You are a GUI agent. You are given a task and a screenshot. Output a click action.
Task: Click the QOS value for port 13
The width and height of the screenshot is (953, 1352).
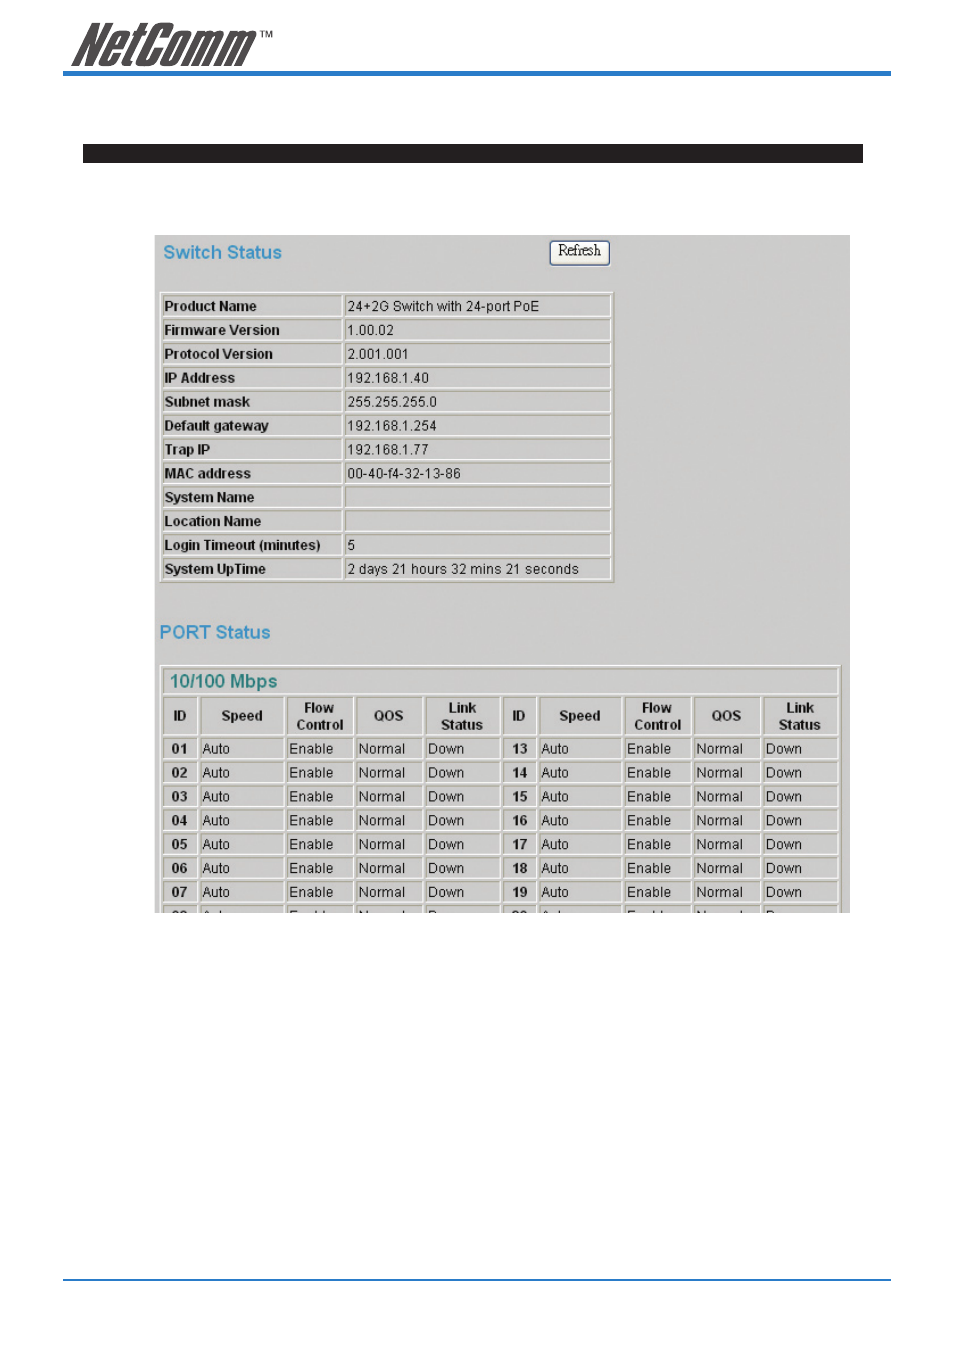click(726, 749)
